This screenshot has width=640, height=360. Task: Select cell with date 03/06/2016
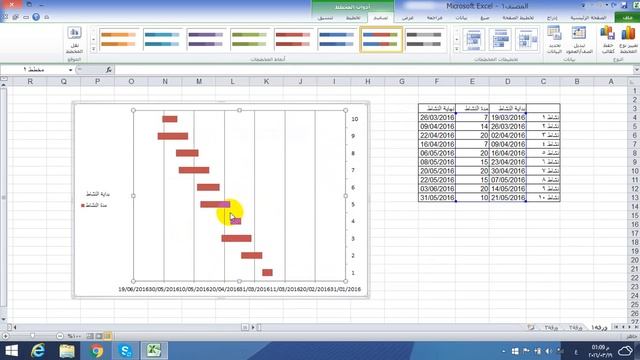pyautogui.click(x=437, y=189)
